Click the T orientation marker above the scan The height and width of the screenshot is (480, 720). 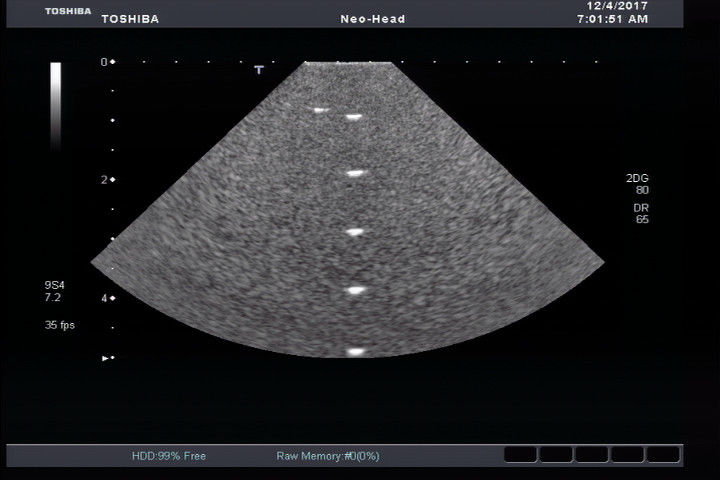coord(259,70)
